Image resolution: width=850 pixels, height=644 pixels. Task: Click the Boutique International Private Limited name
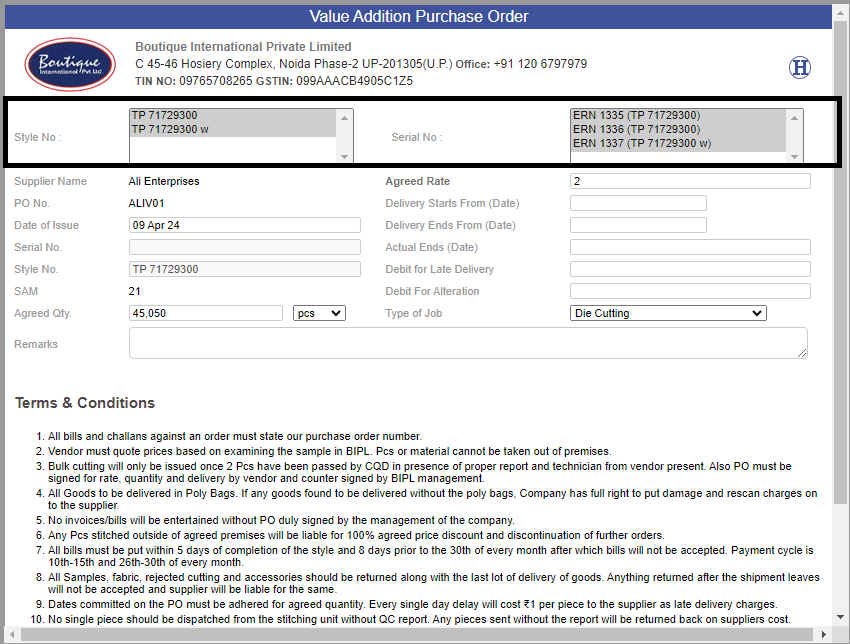(243, 47)
